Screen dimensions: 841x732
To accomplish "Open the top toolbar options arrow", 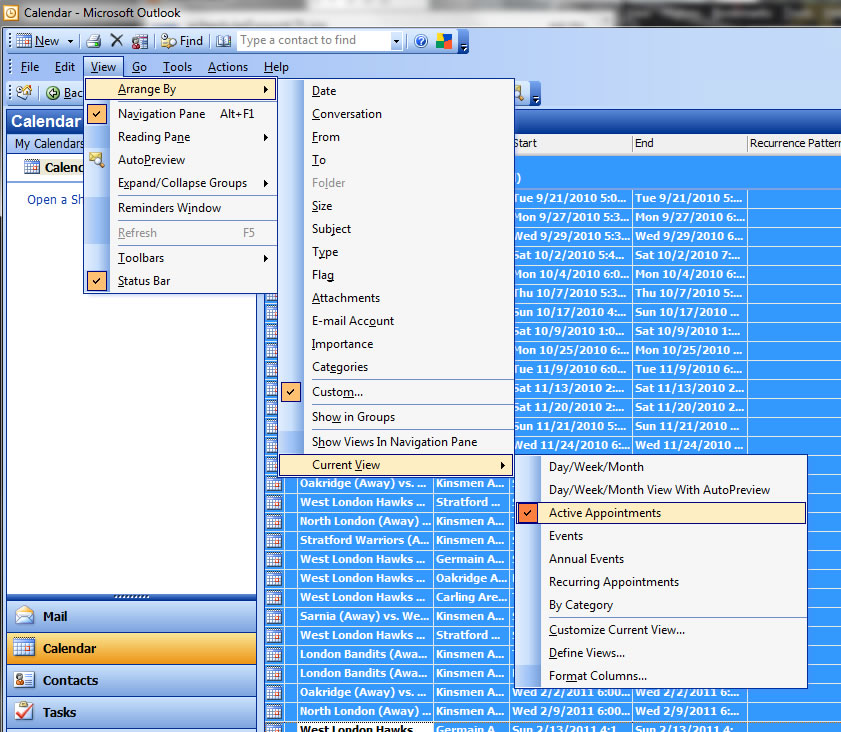I will point(464,42).
